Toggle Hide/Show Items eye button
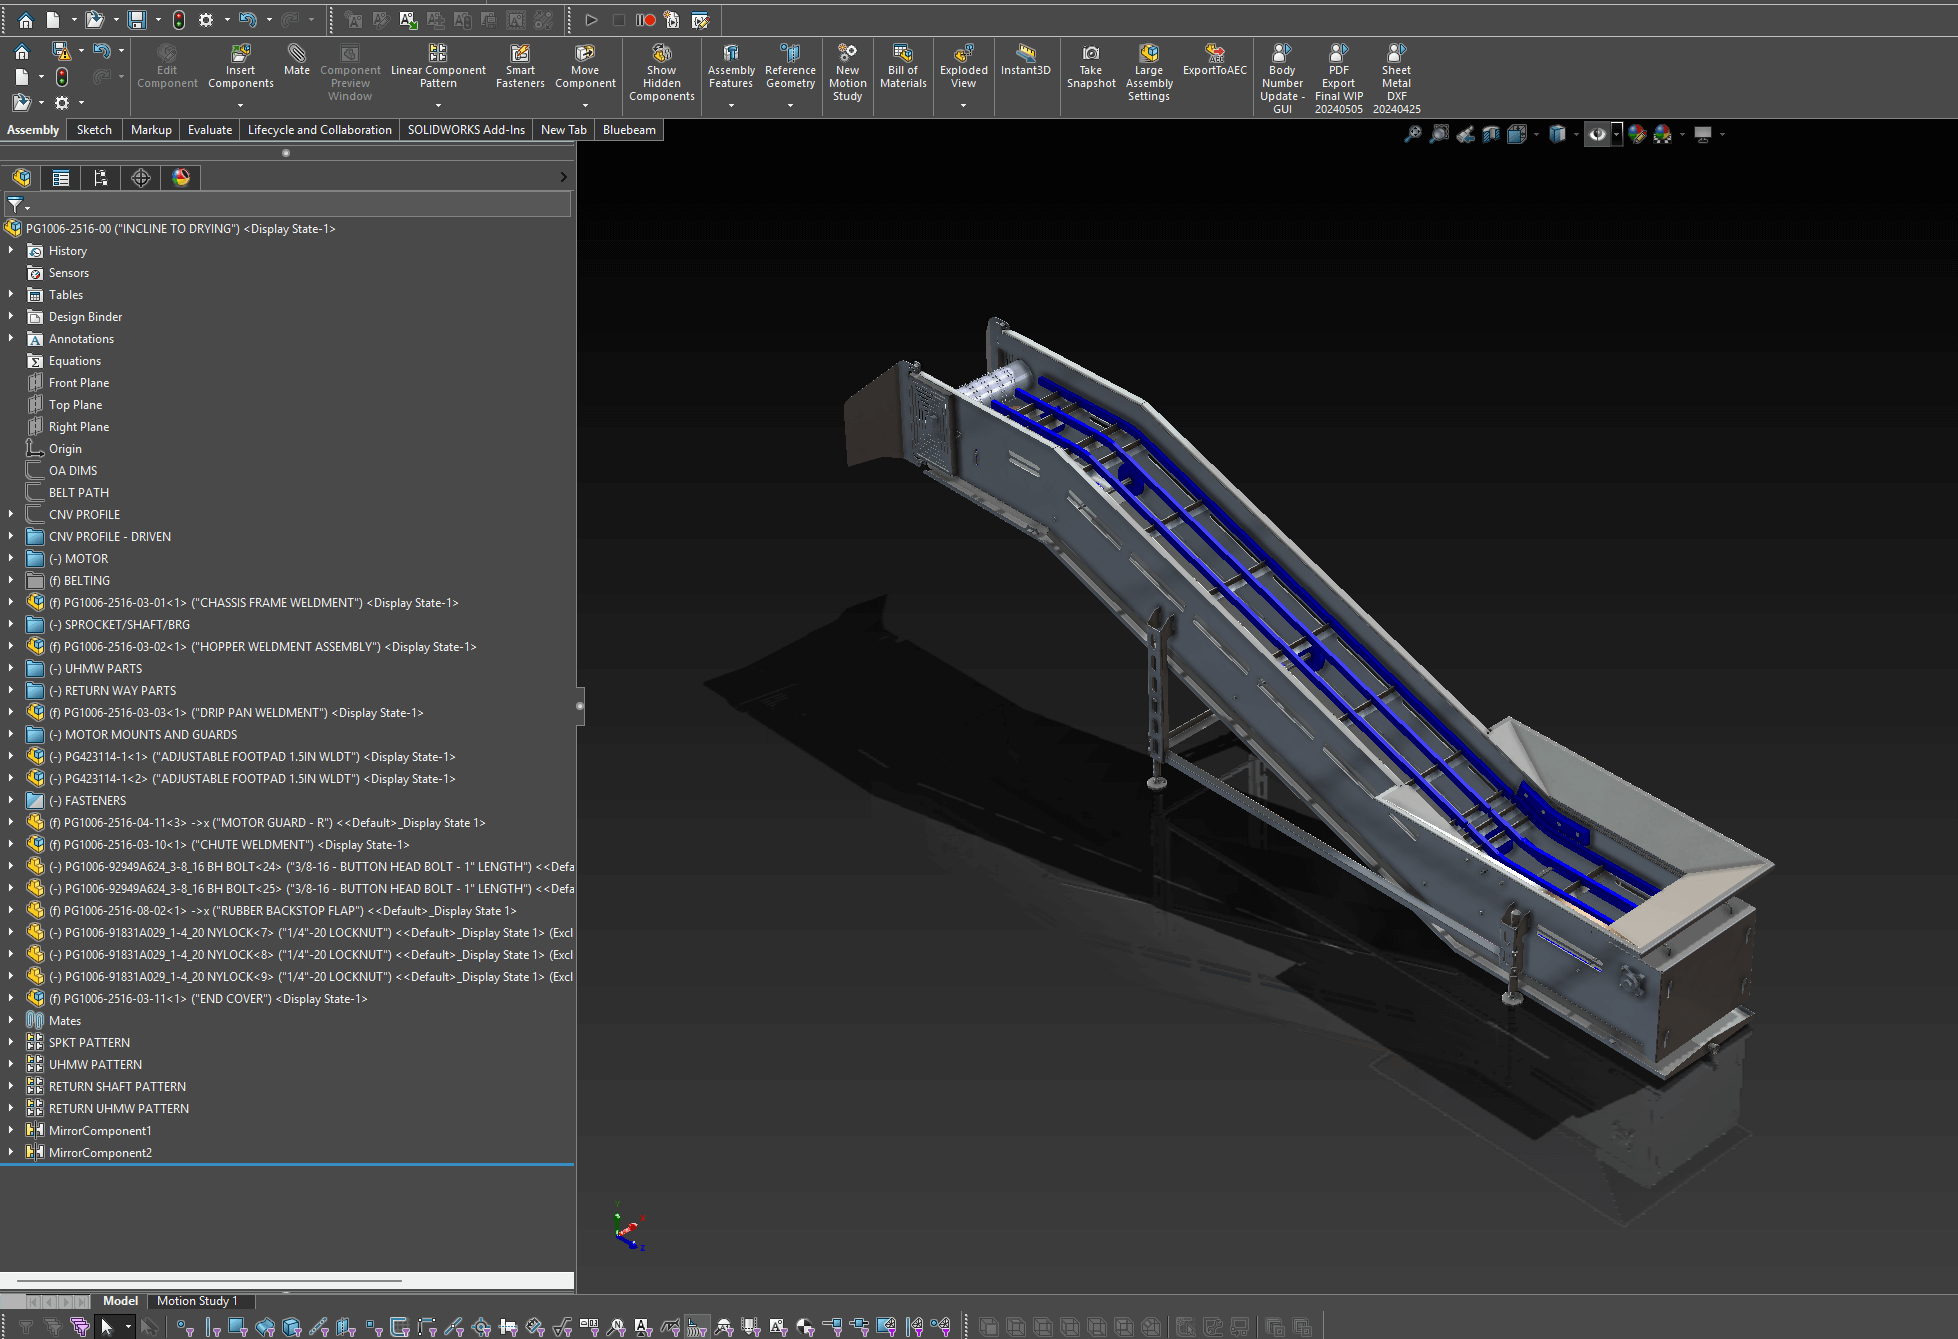Image resolution: width=1958 pixels, height=1339 pixels. [x=1597, y=134]
